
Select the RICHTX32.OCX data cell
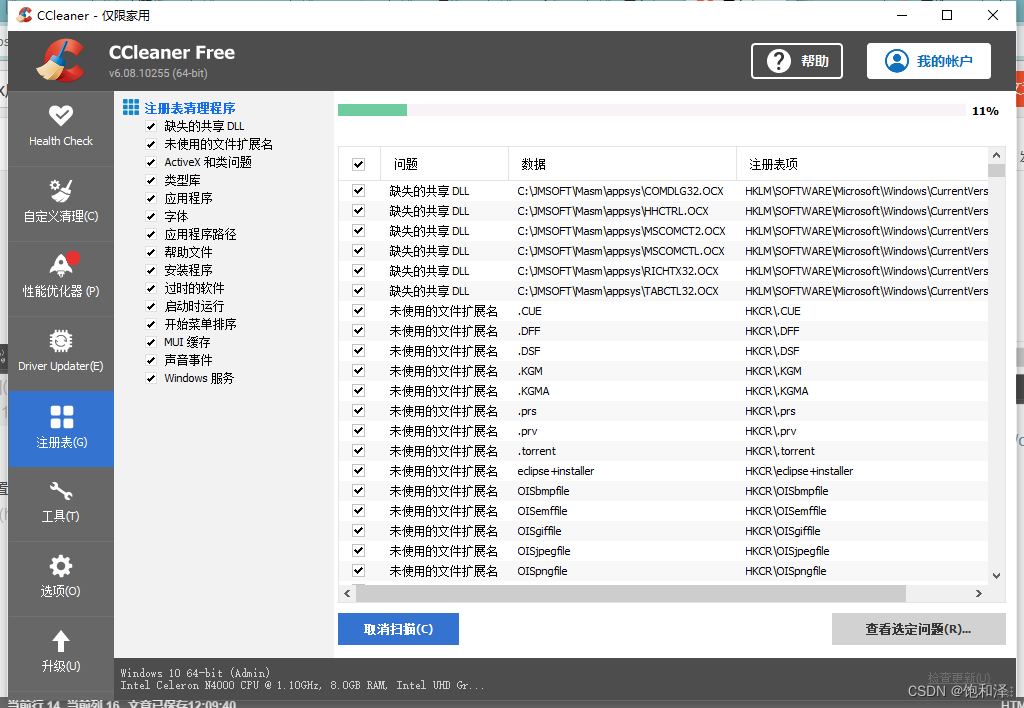coord(618,271)
